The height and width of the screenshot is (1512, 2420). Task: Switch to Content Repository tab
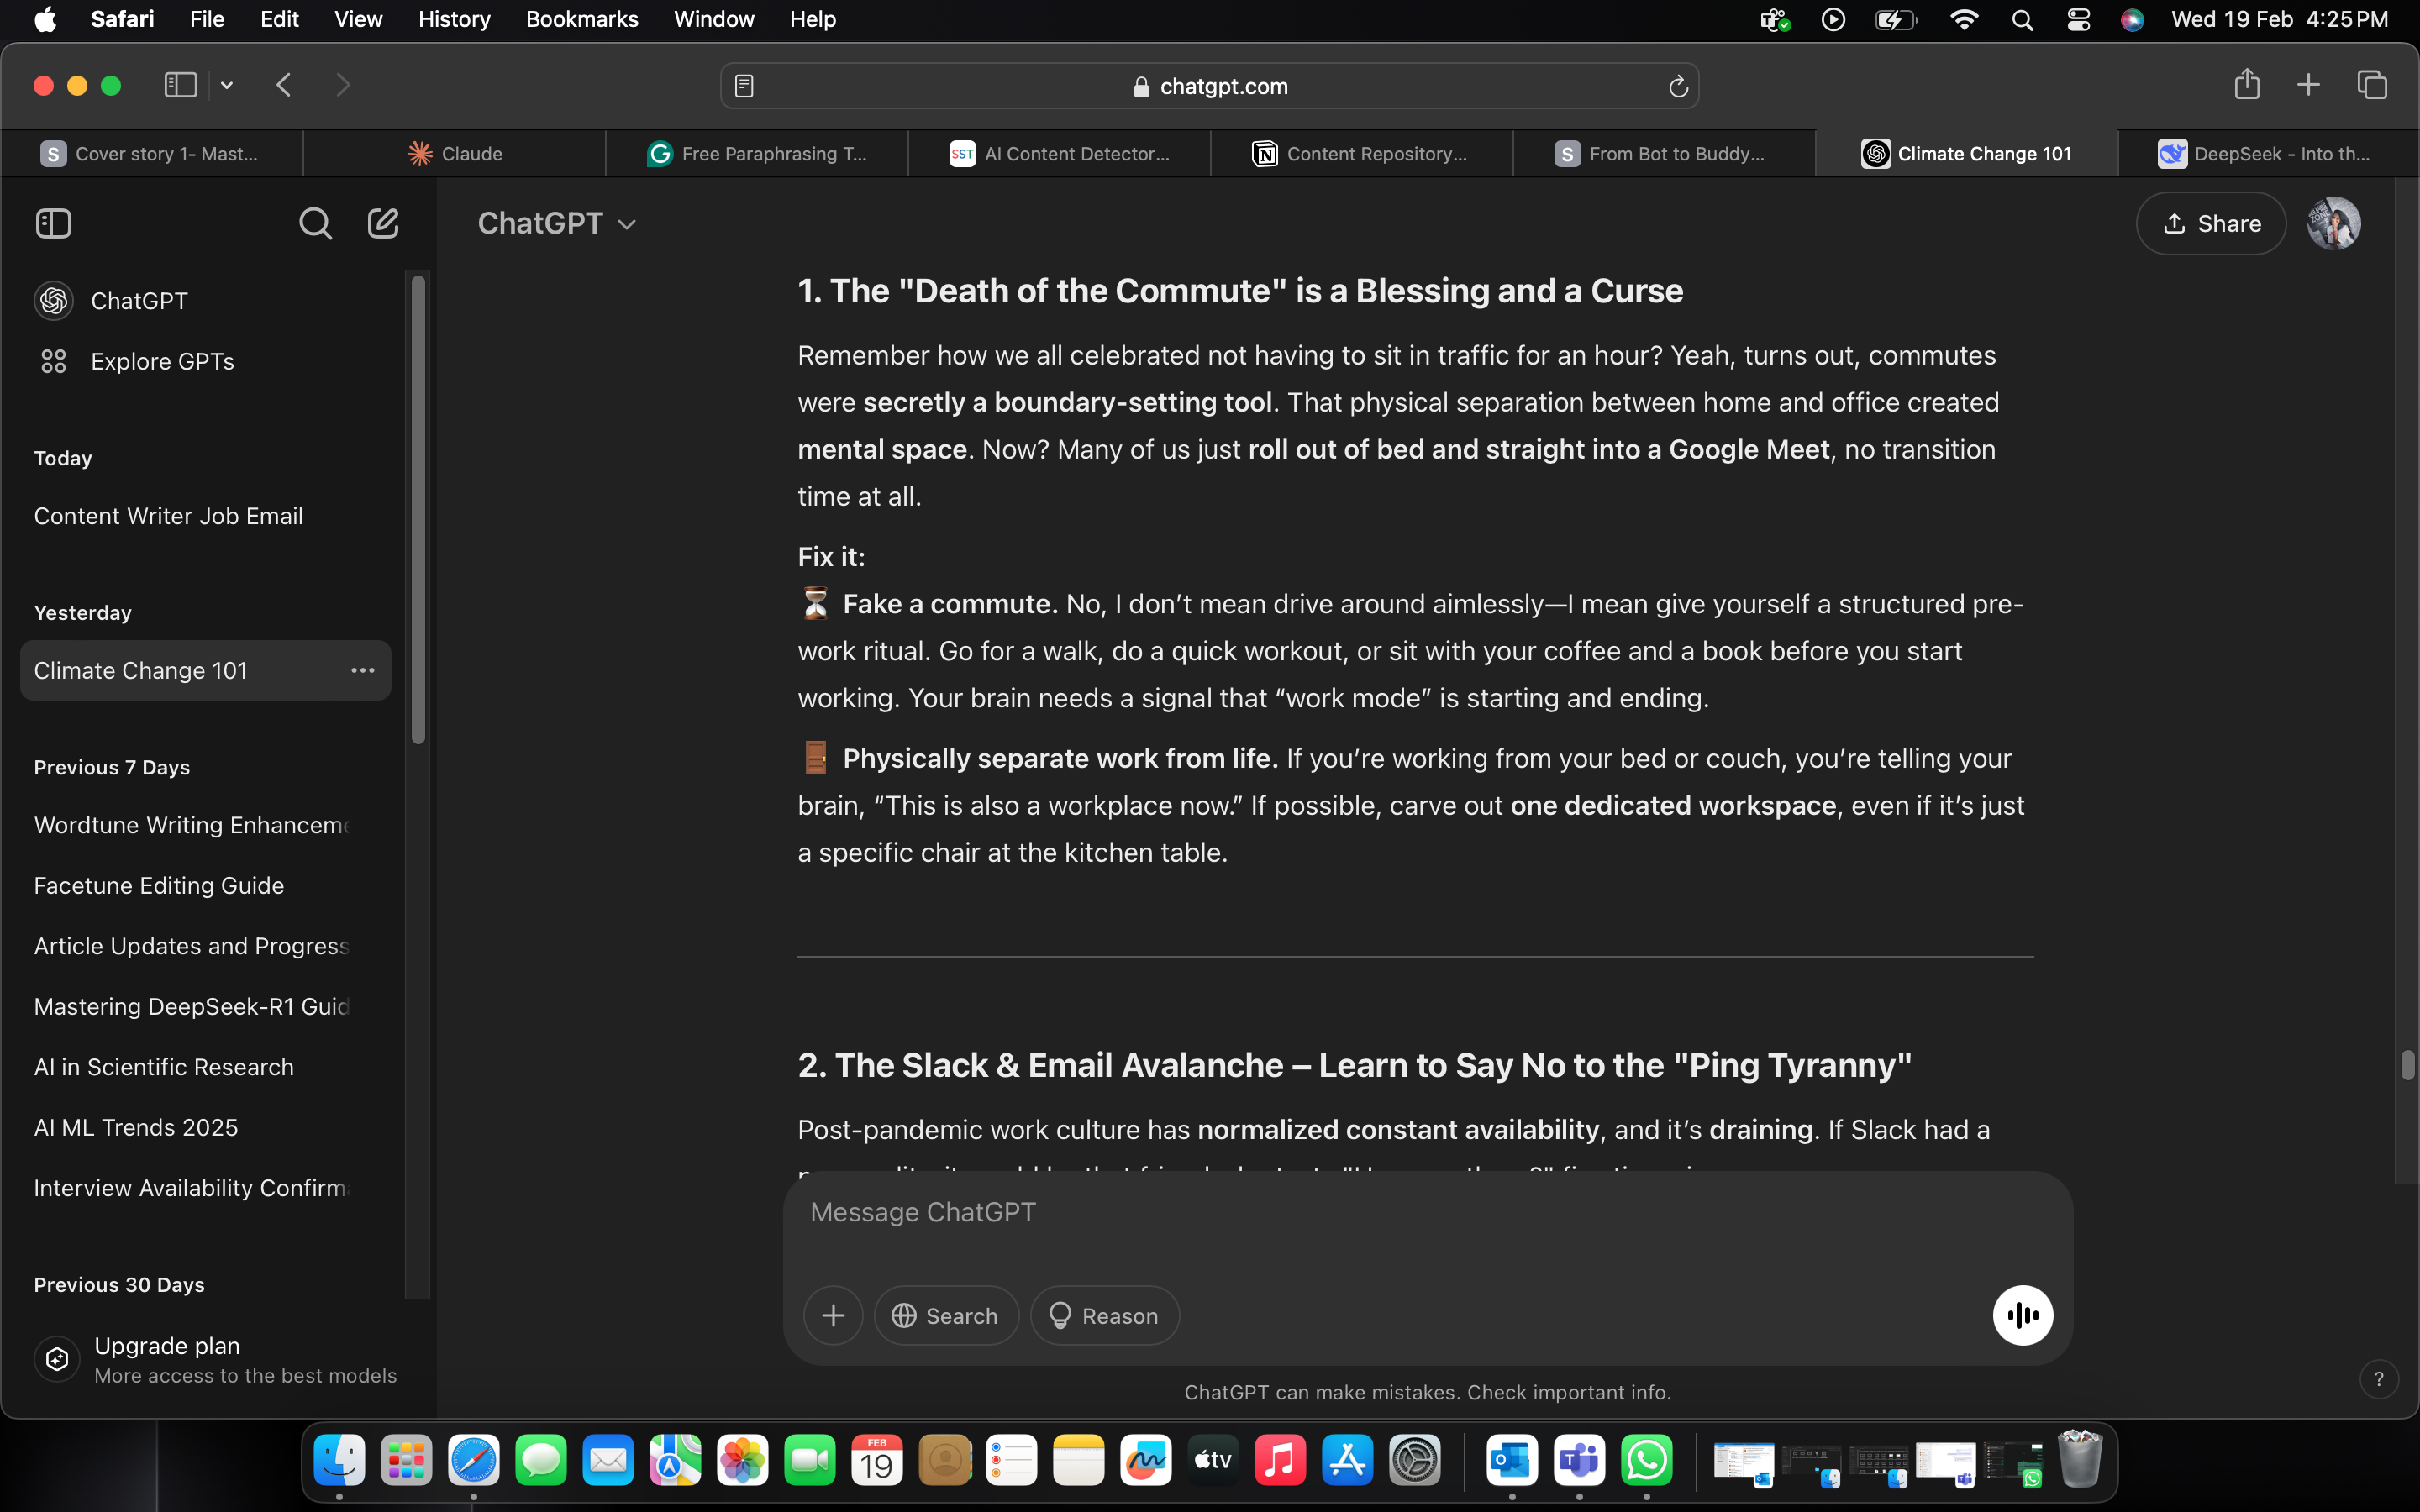click(1361, 153)
